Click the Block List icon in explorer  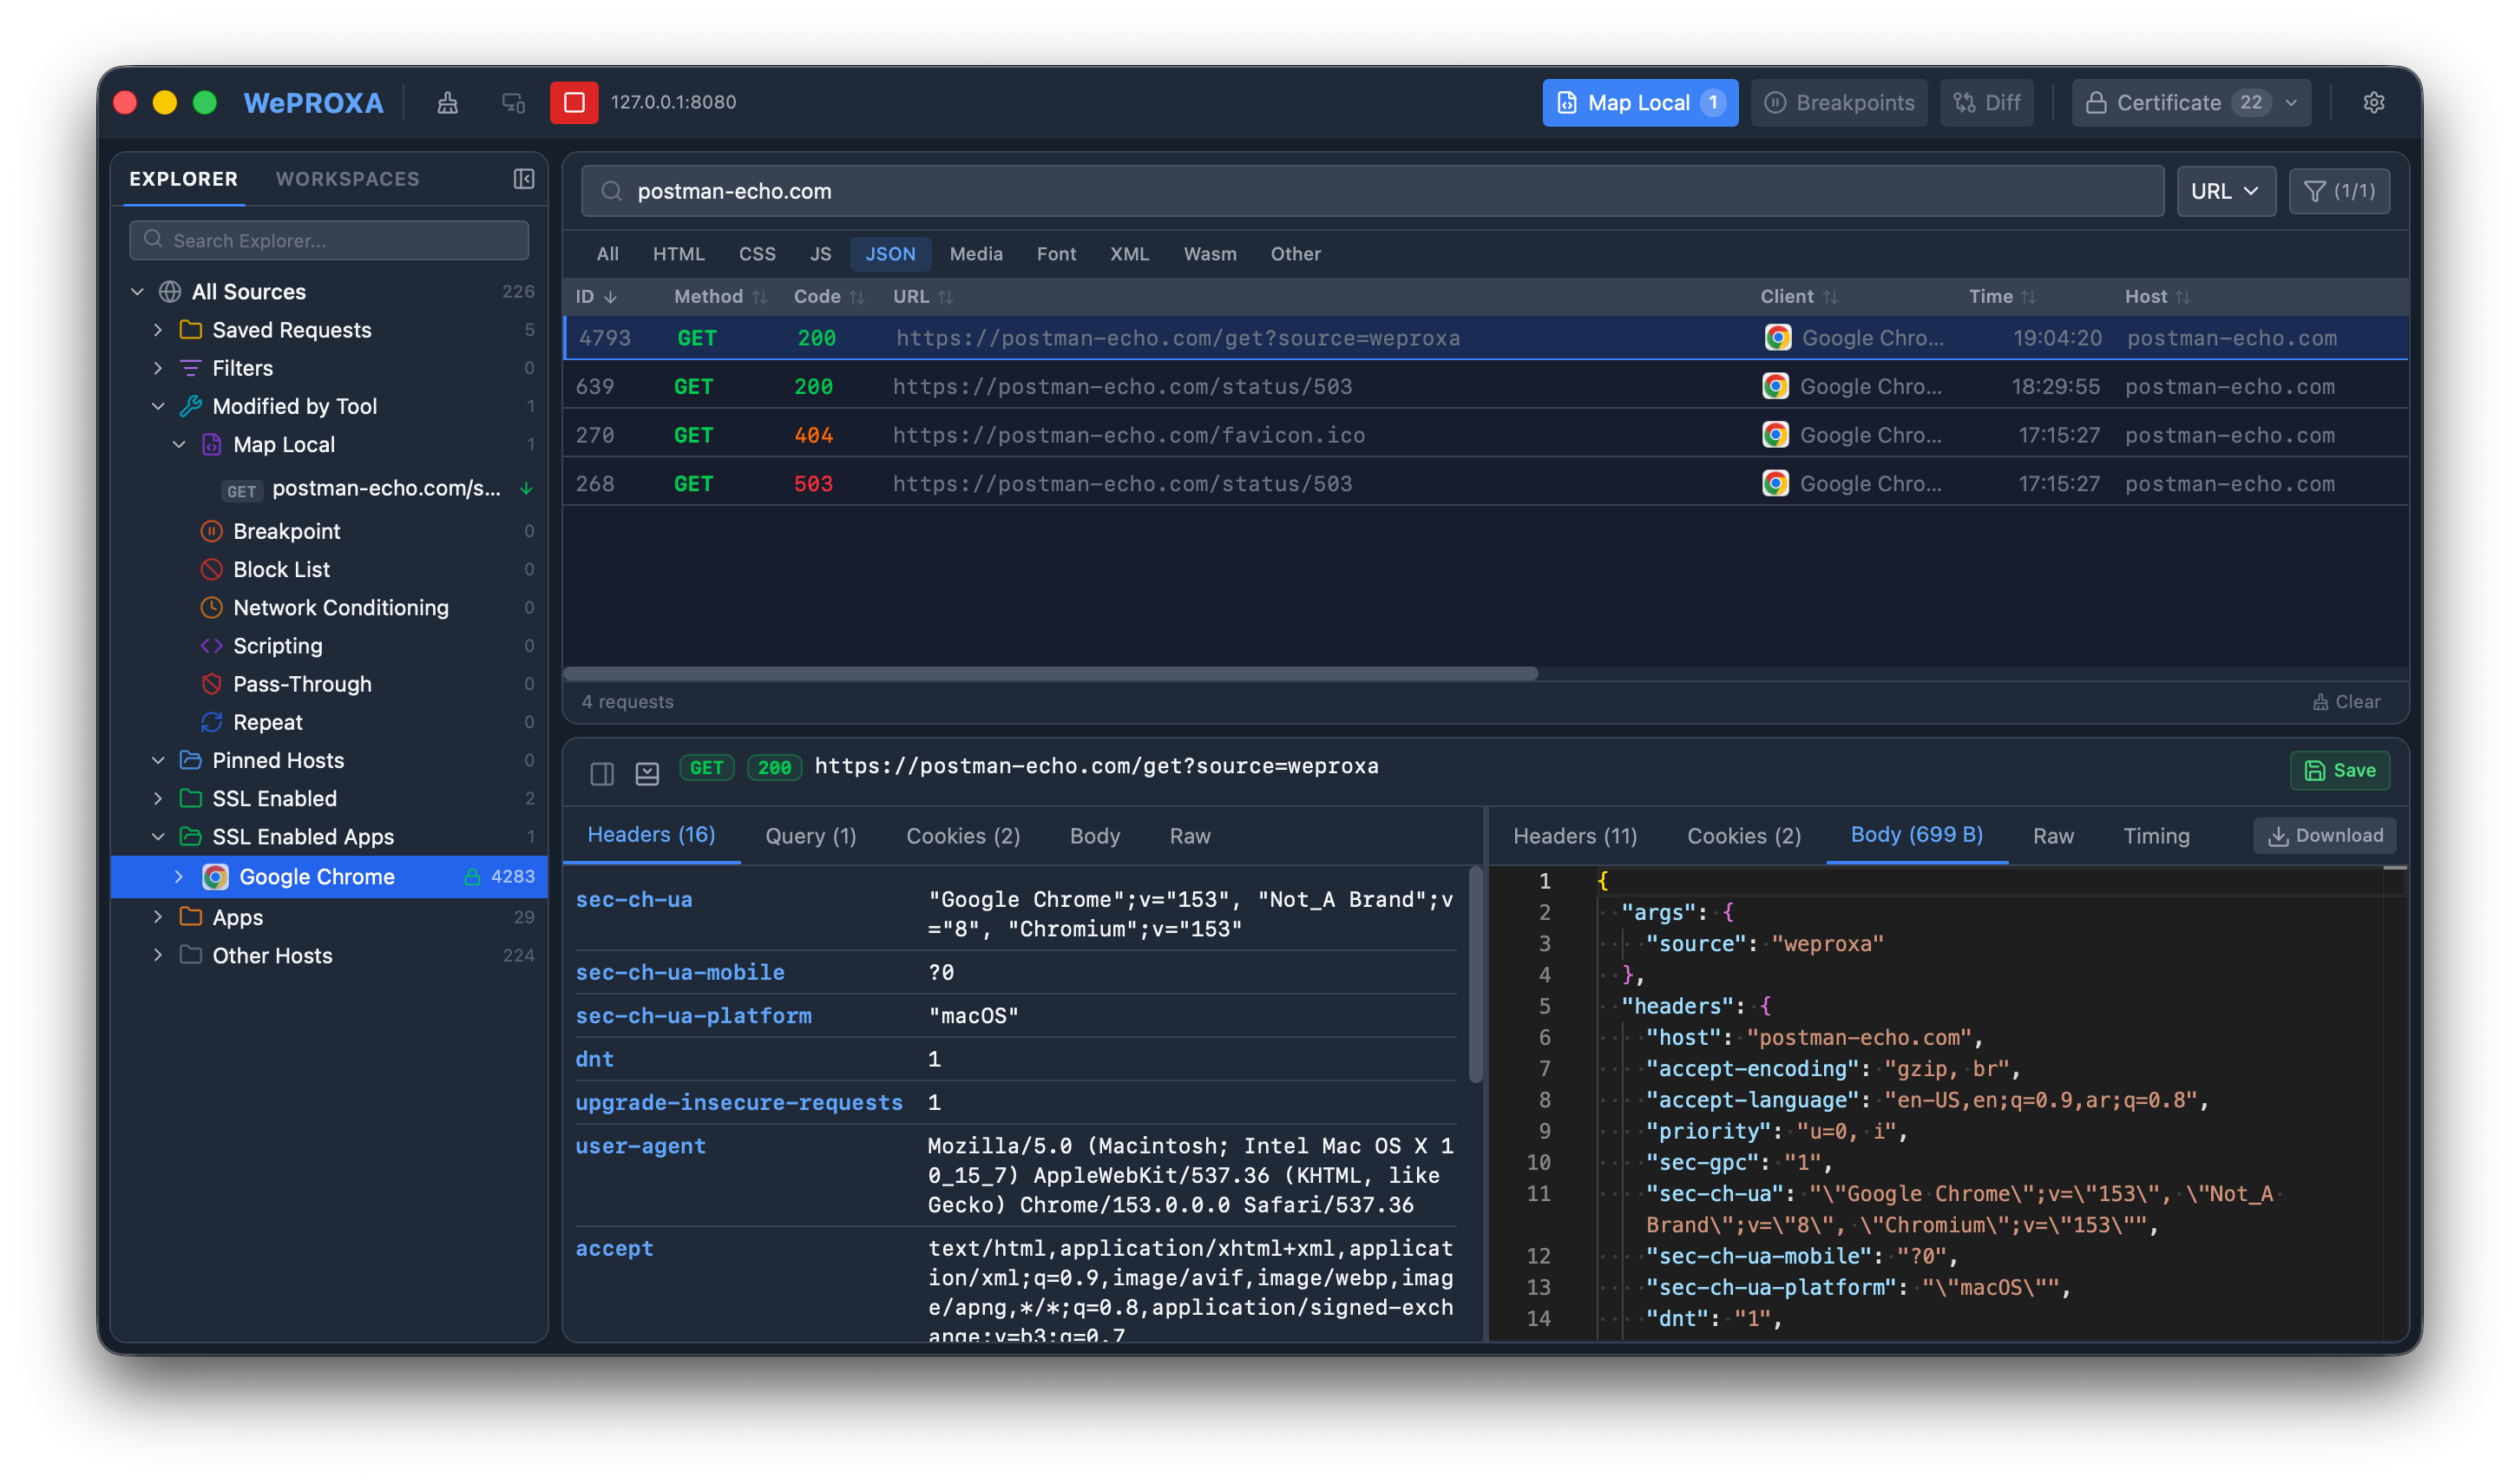click(x=211, y=569)
